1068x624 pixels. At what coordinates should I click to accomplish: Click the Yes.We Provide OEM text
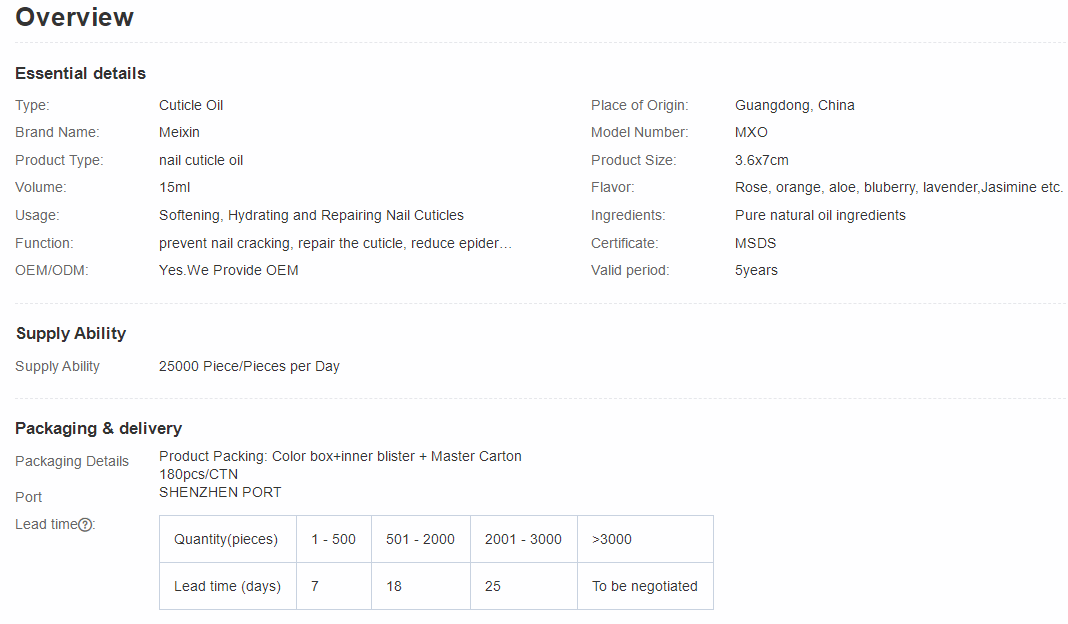228,270
